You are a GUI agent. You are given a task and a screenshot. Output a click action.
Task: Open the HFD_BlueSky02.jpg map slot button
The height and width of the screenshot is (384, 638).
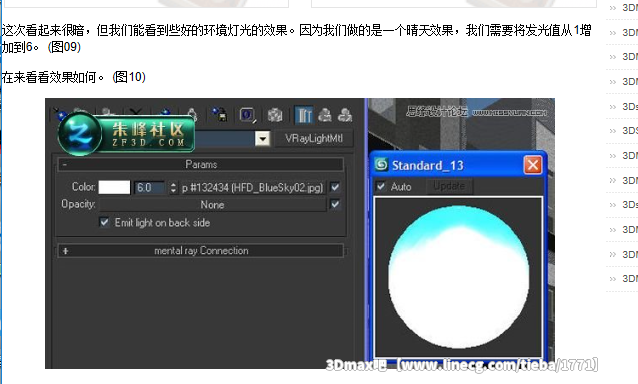253,188
